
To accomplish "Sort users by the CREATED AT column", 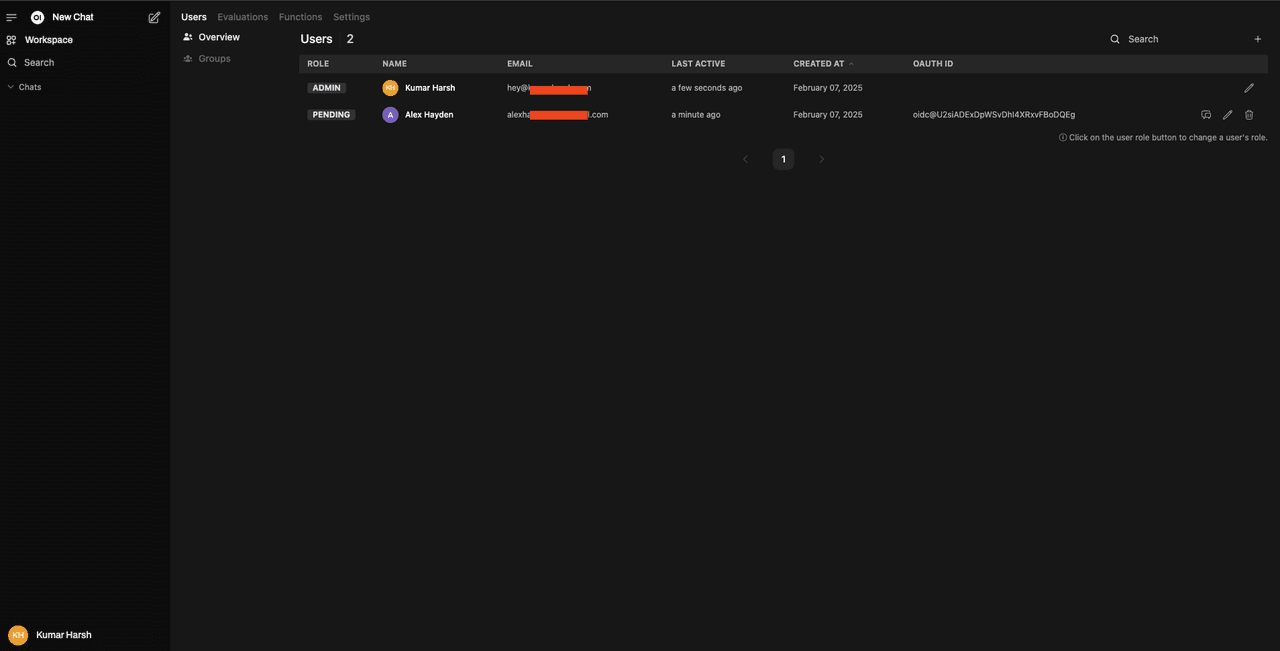I will [818, 63].
